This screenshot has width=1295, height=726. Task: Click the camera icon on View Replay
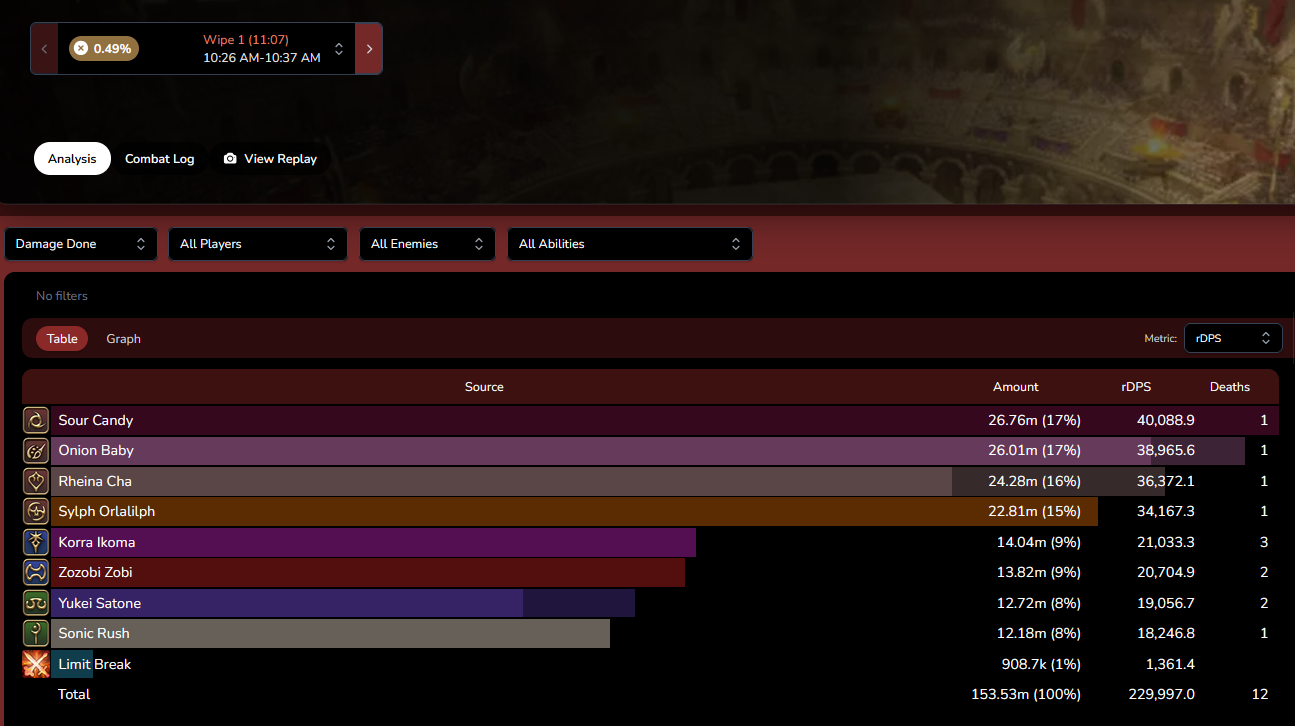pyautogui.click(x=230, y=159)
